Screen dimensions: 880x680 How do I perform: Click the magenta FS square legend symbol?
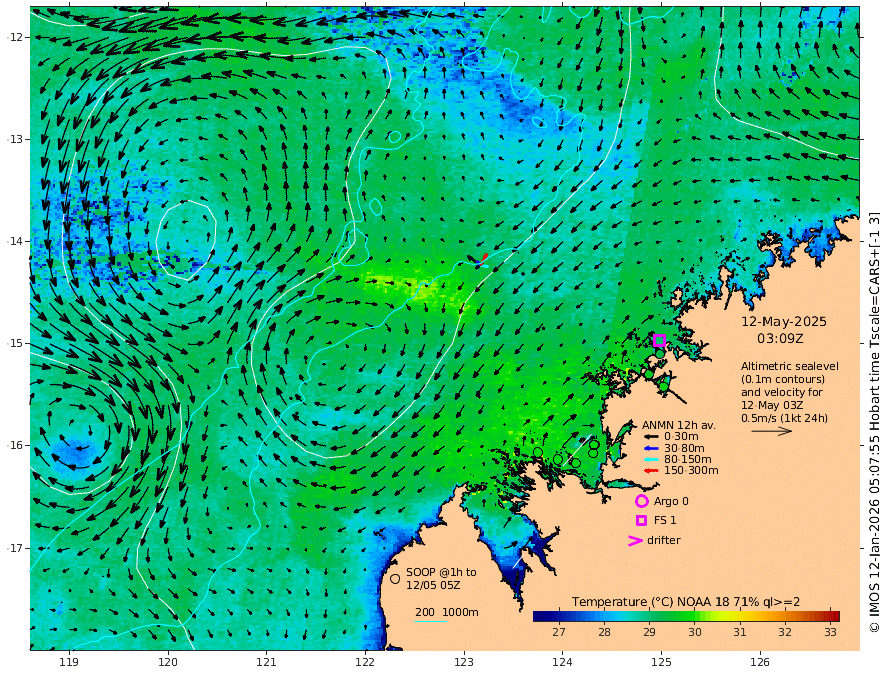coord(641,521)
